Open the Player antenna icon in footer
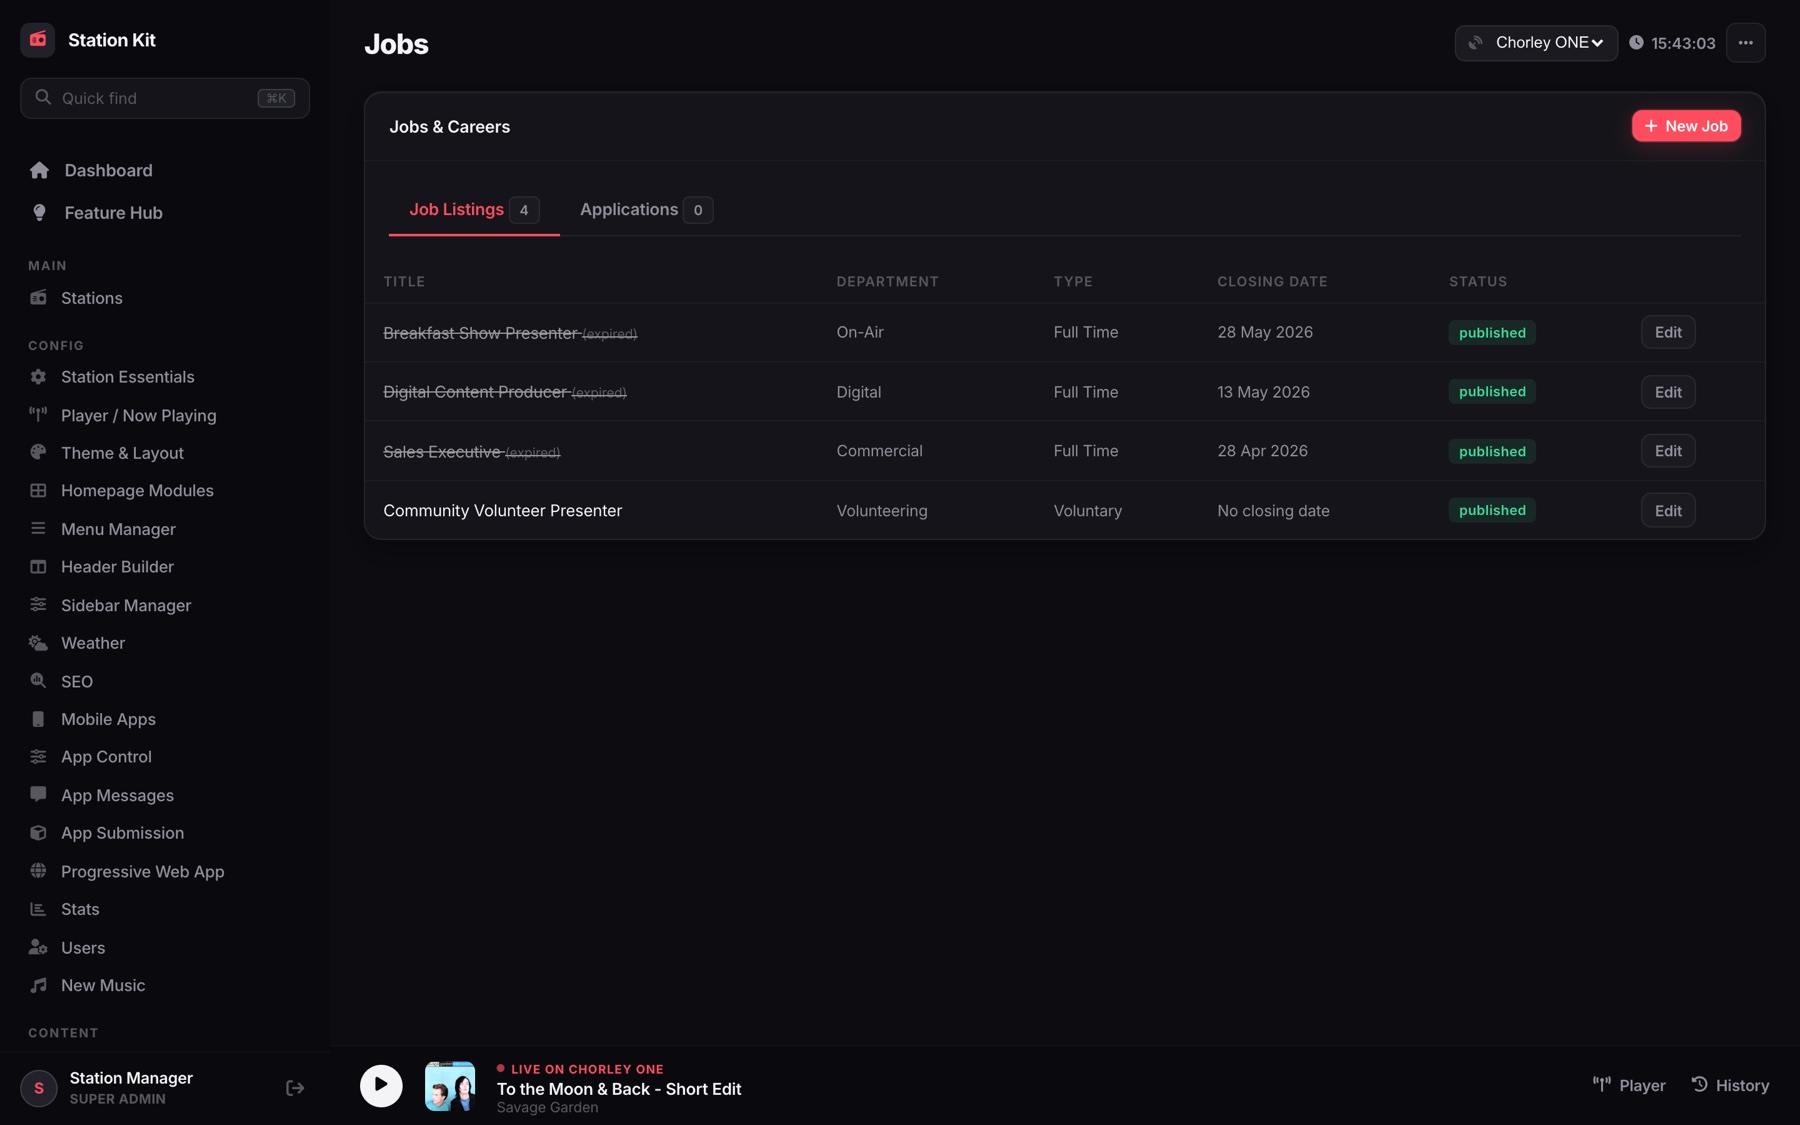1800x1125 pixels. 1601,1084
